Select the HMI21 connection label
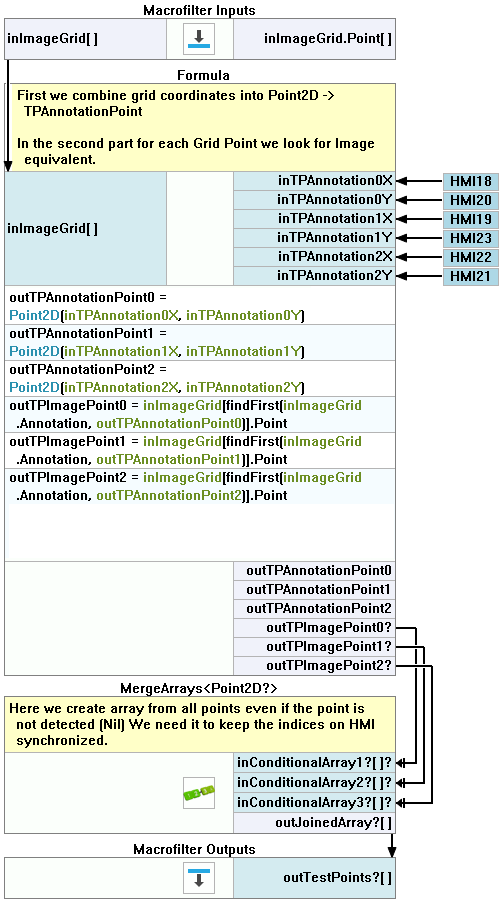Screen dimensions: 500x904 [471, 277]
